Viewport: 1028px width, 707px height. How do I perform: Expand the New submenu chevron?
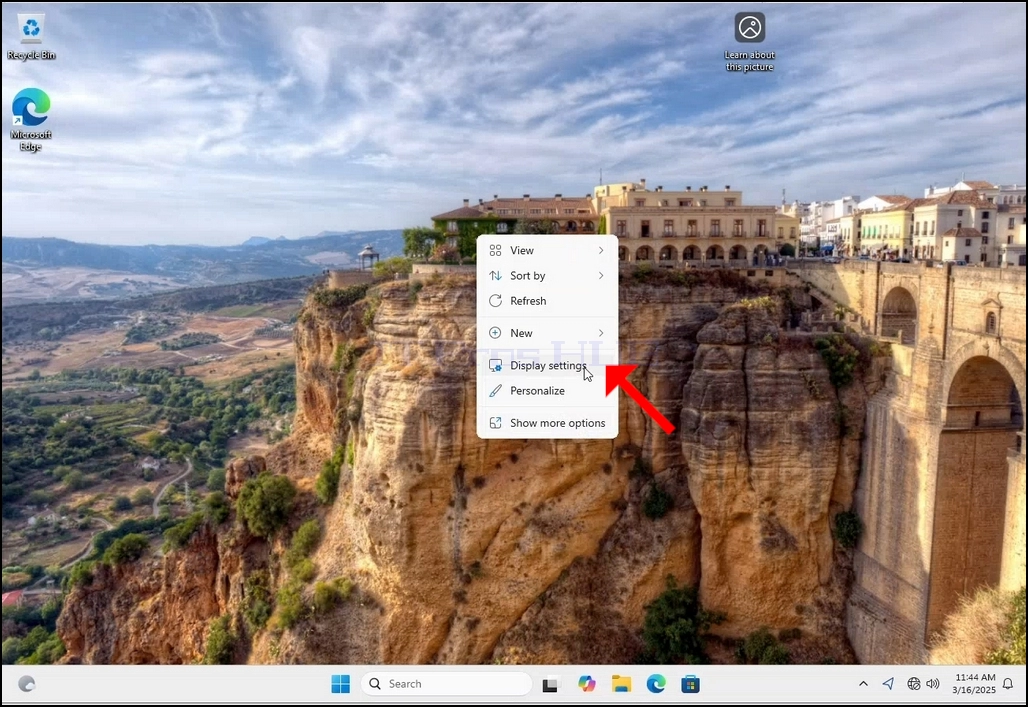click(601, 333)
